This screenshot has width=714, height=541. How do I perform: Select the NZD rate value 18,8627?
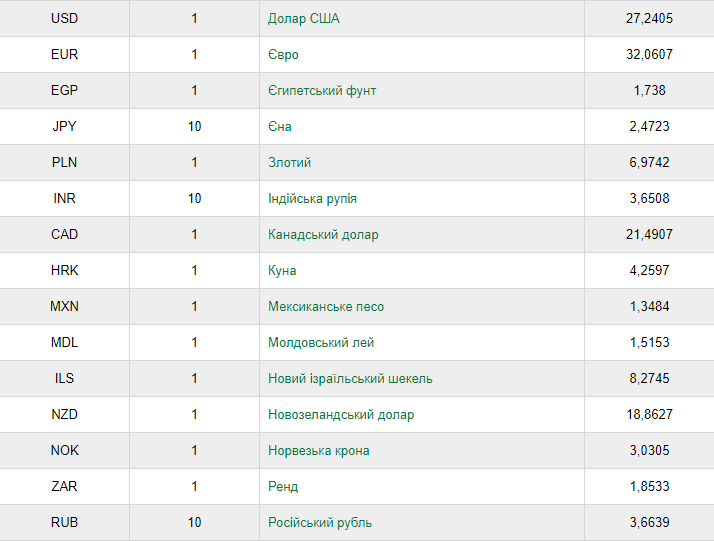pyautogui.click(x=649, y=414)
